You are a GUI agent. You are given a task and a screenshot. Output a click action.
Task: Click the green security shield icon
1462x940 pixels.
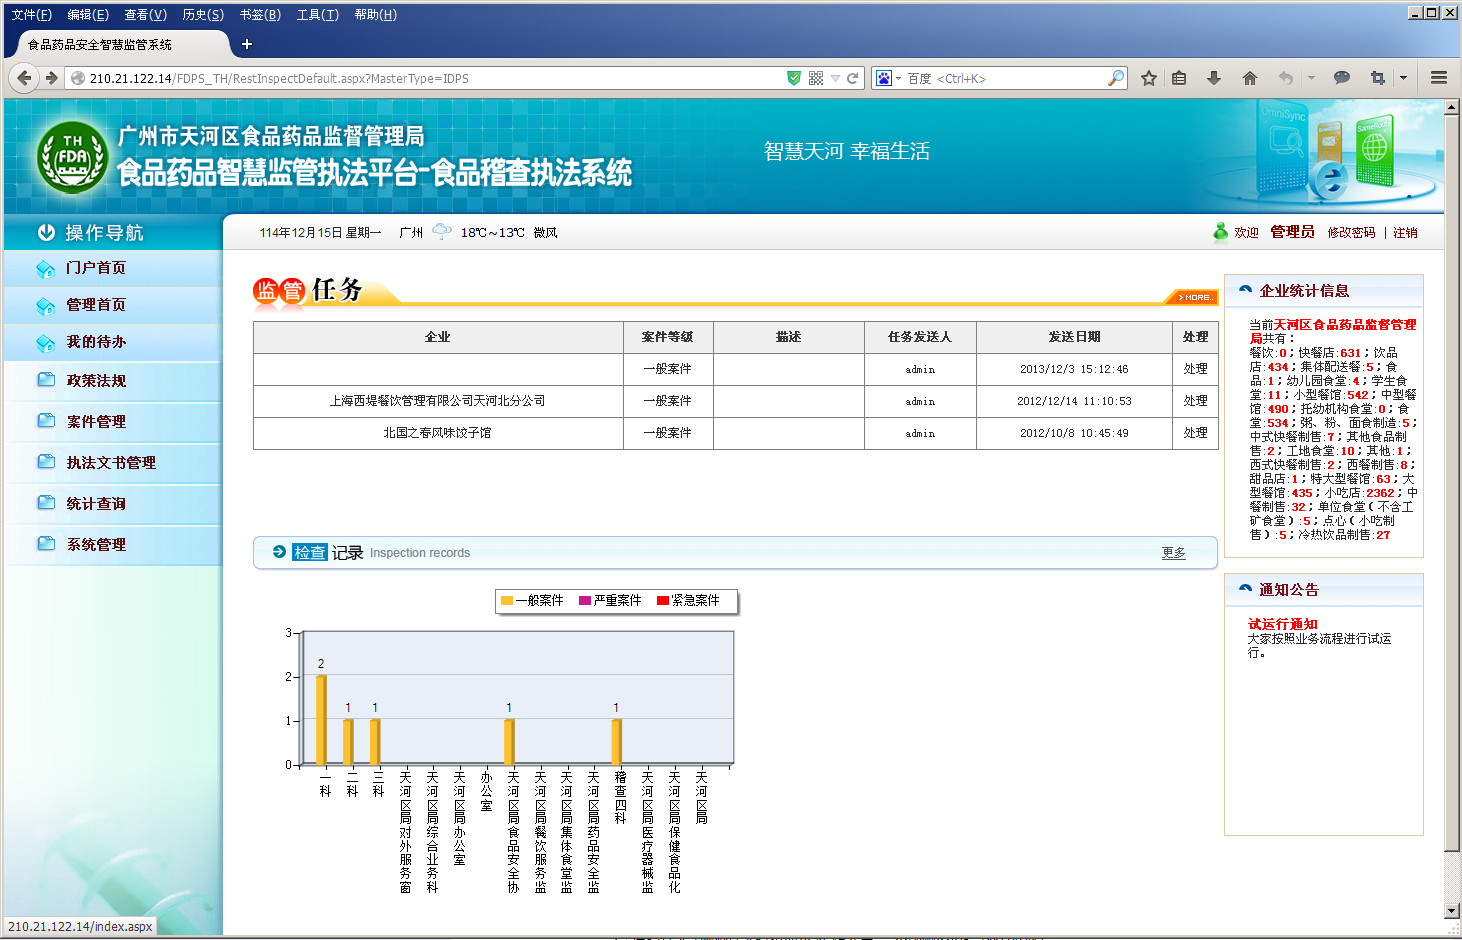point(793,78)
